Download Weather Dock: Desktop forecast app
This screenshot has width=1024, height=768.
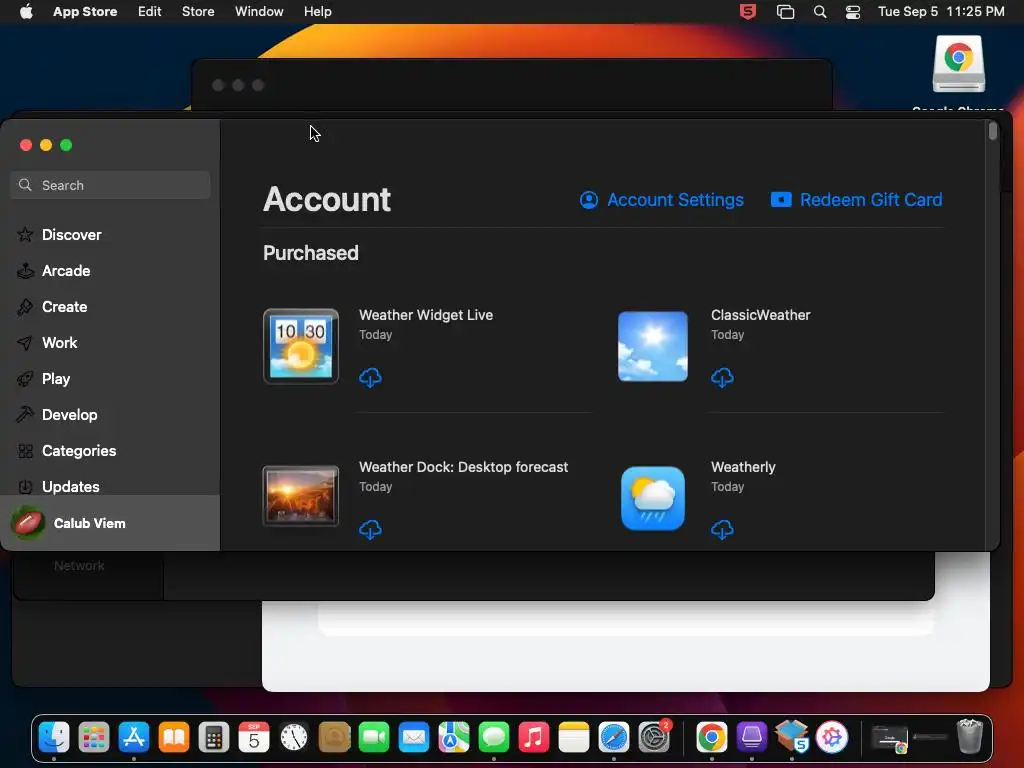click(x=370, y=529)
